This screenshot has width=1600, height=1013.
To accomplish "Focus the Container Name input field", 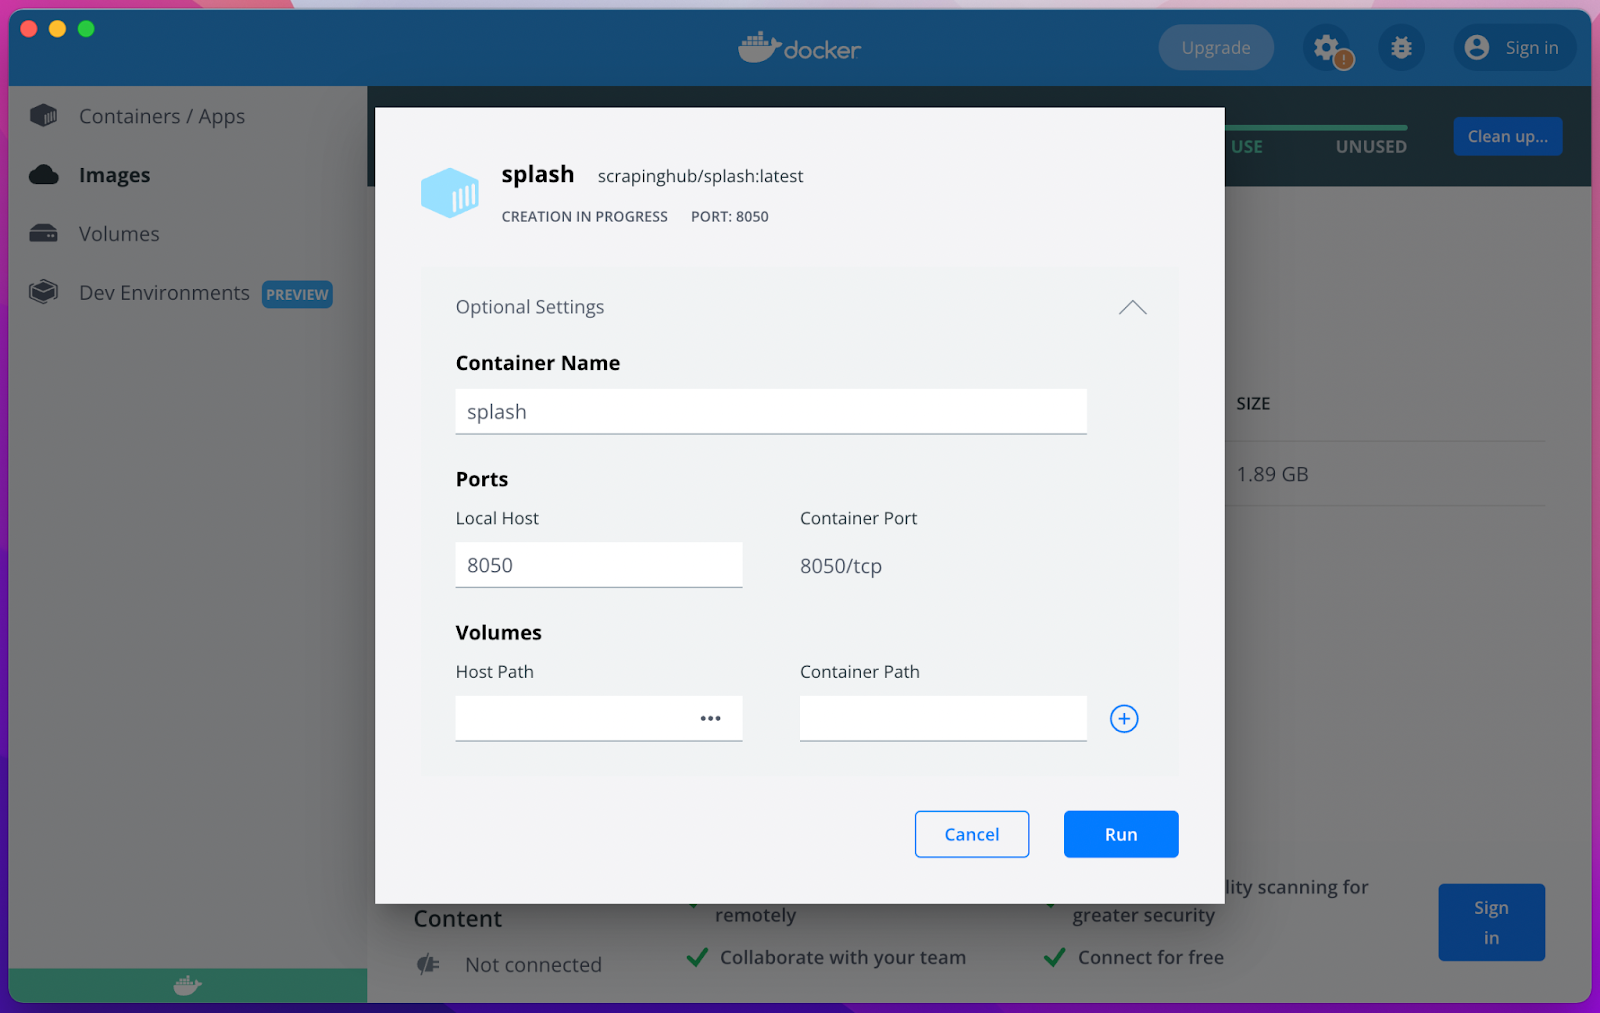I will [x=771, y=411].
